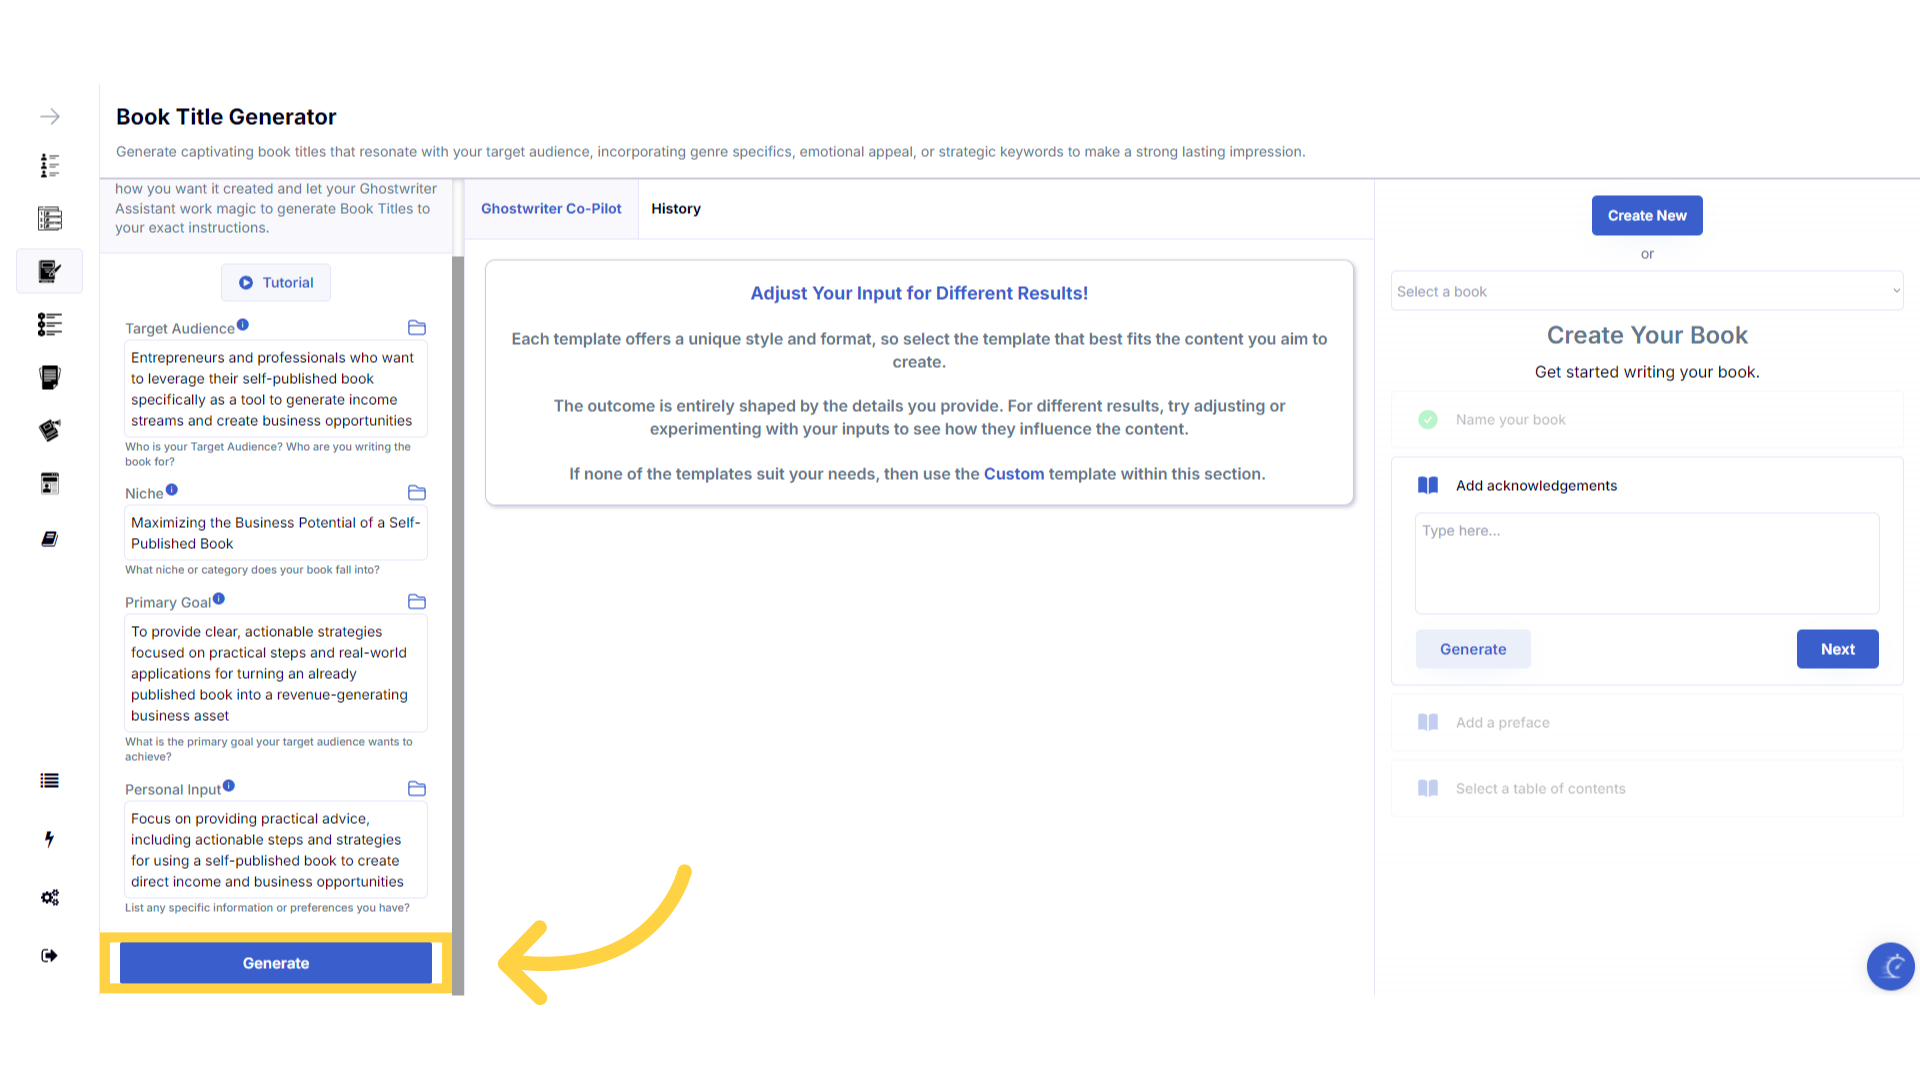Click the lightning bolt sidebar icon
Viewport: 1920px width, 1080px height.
50,839
